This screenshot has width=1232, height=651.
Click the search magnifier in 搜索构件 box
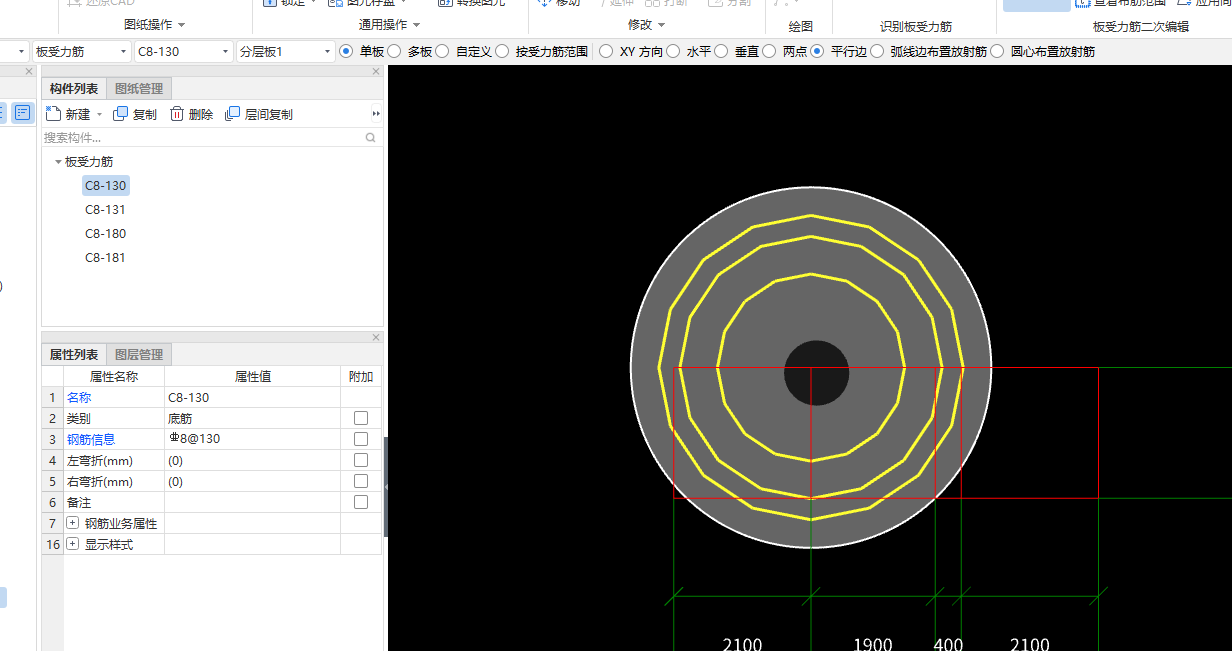[370, 138]
